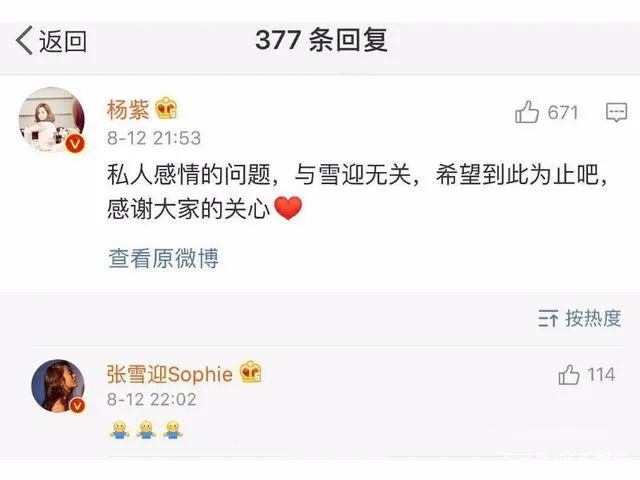Tap the sort icon beside 按热度
The height and width of the screenshot is (480, 640).
[x=548, y=318]
